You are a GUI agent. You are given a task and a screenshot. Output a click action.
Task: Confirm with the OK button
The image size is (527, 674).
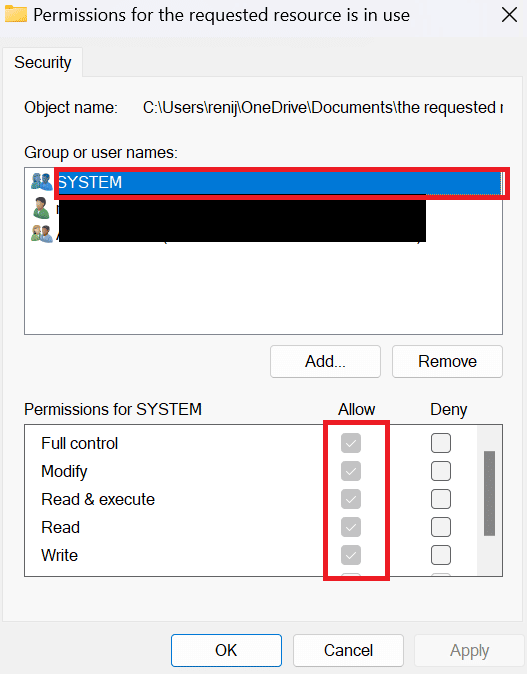[x=226, y=650]
